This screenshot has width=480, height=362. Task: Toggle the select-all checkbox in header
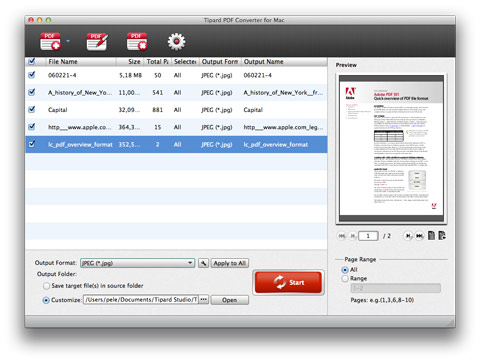pos(32,61)
